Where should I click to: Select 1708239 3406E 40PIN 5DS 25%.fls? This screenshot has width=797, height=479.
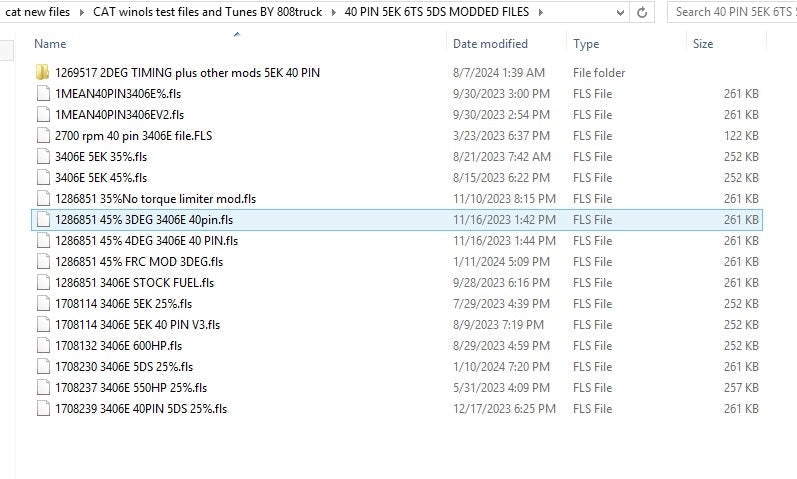141,409
